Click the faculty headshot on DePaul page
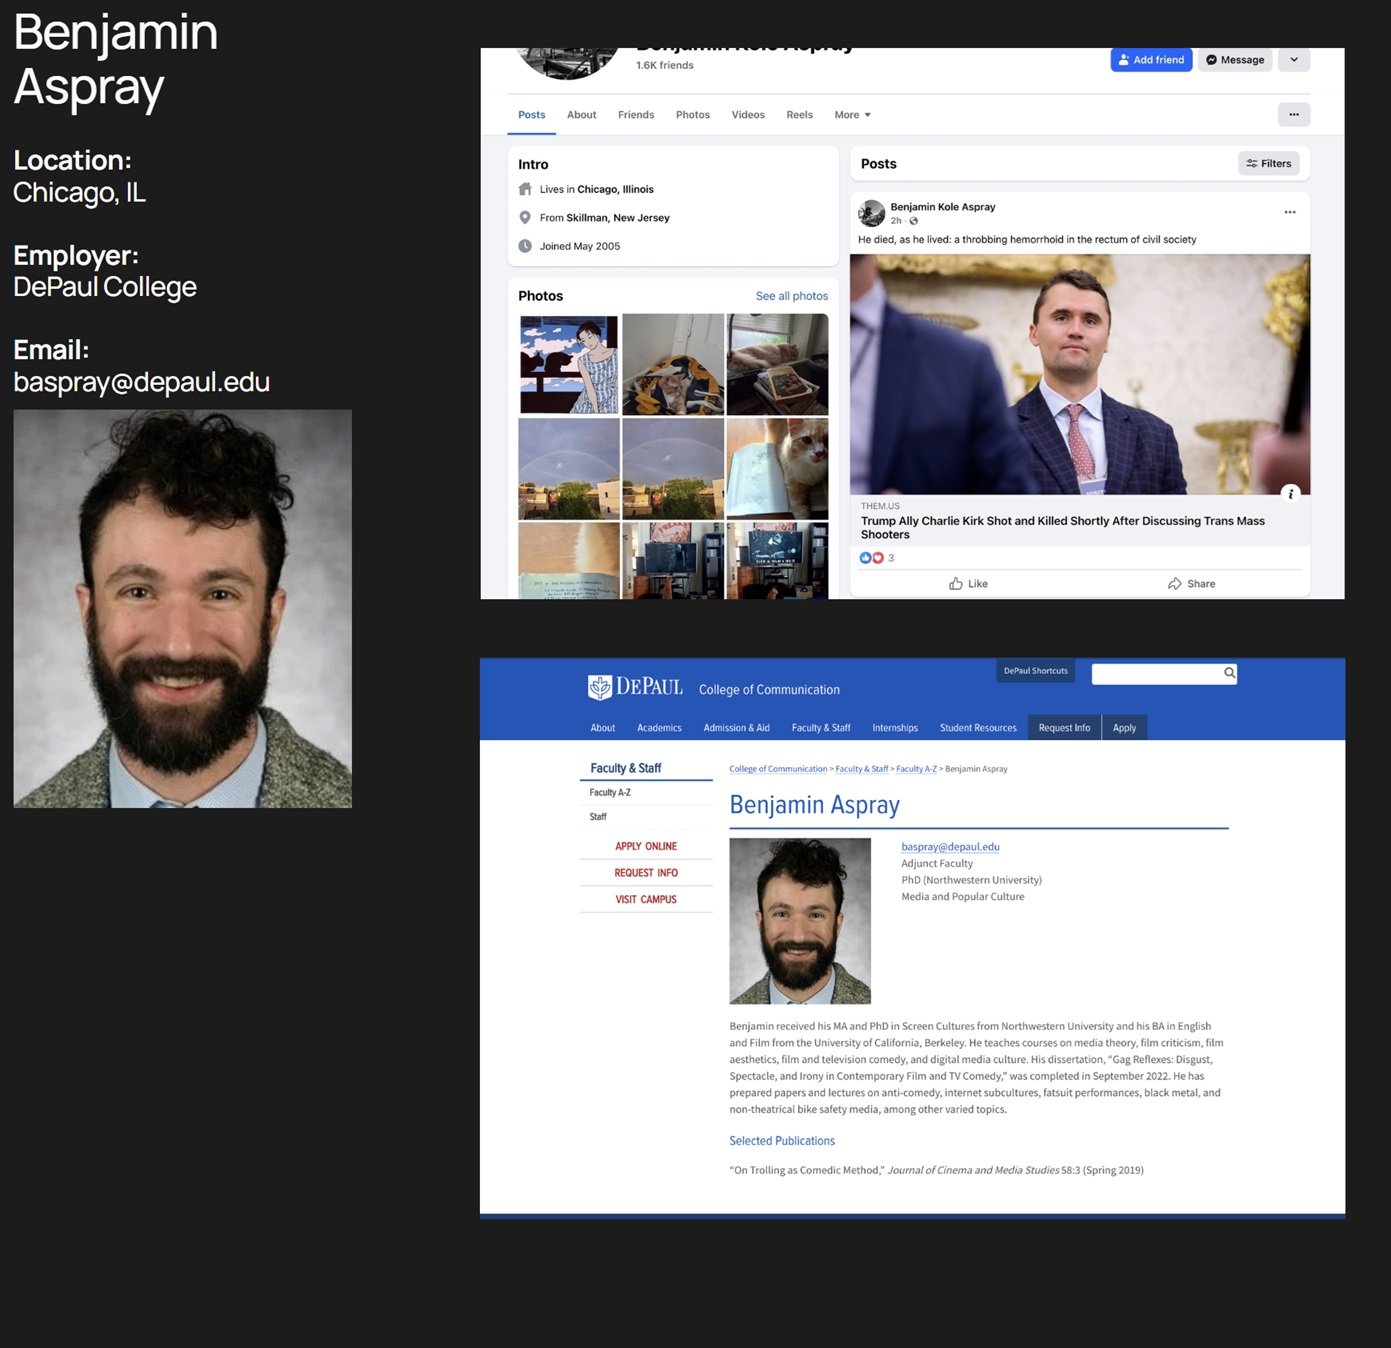This screenshot has width=1391, height=1348. pyautogui.click(x=800, y=921)
